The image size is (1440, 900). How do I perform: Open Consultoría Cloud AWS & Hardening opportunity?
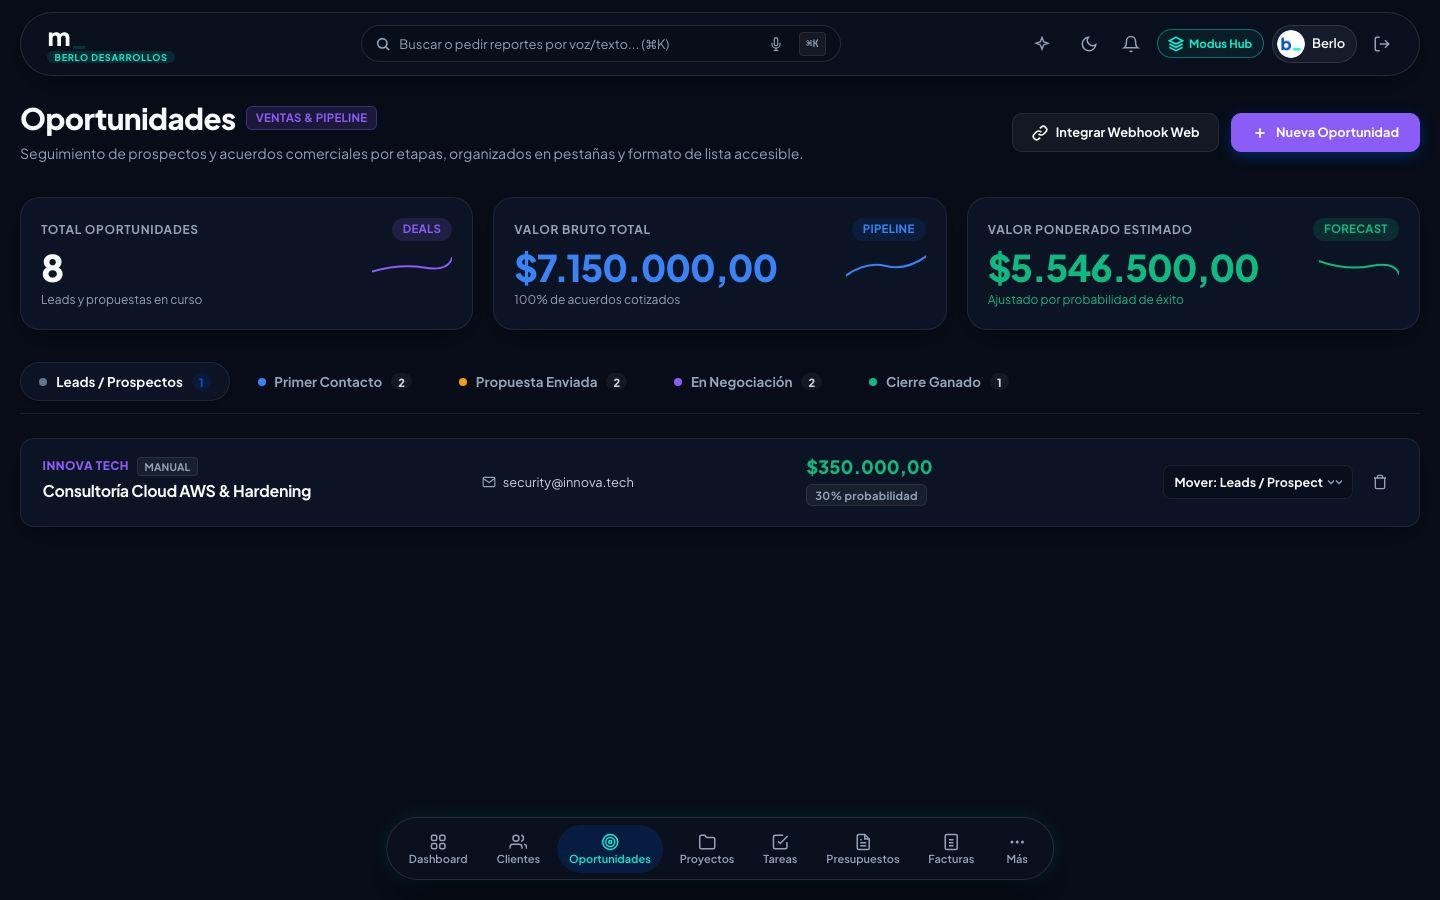coord(177,491)
